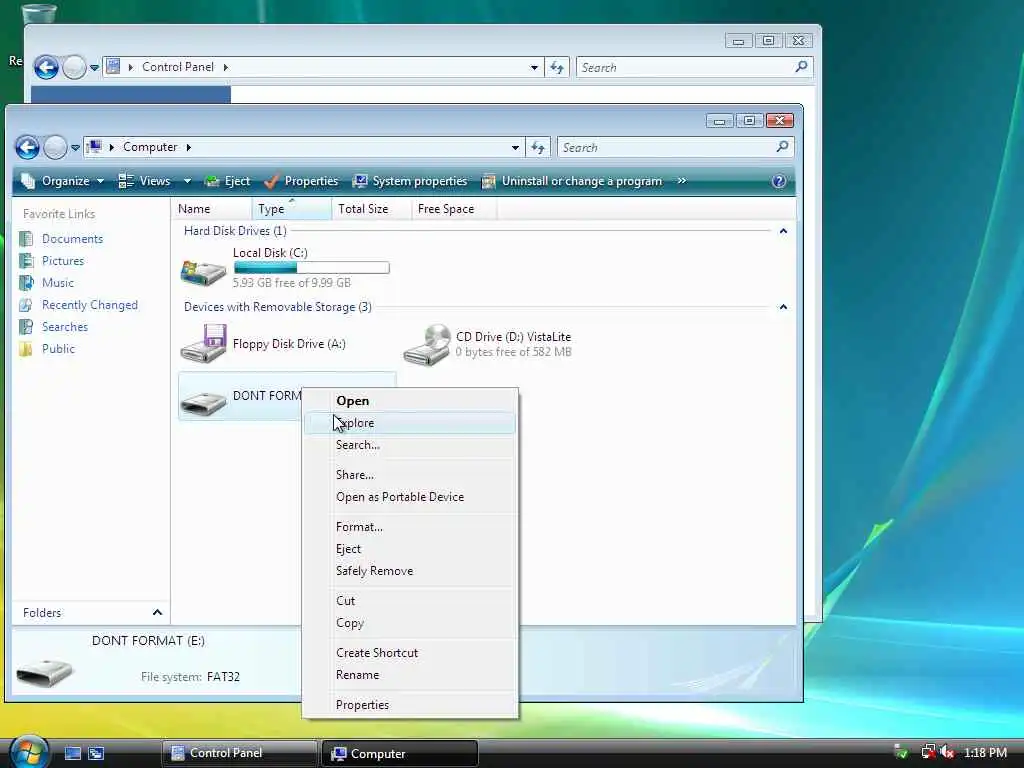Choose Create Shortcut from the context menu
Image resolution: width=1024 pixels, height=768 pixels.
coord(410,653)
